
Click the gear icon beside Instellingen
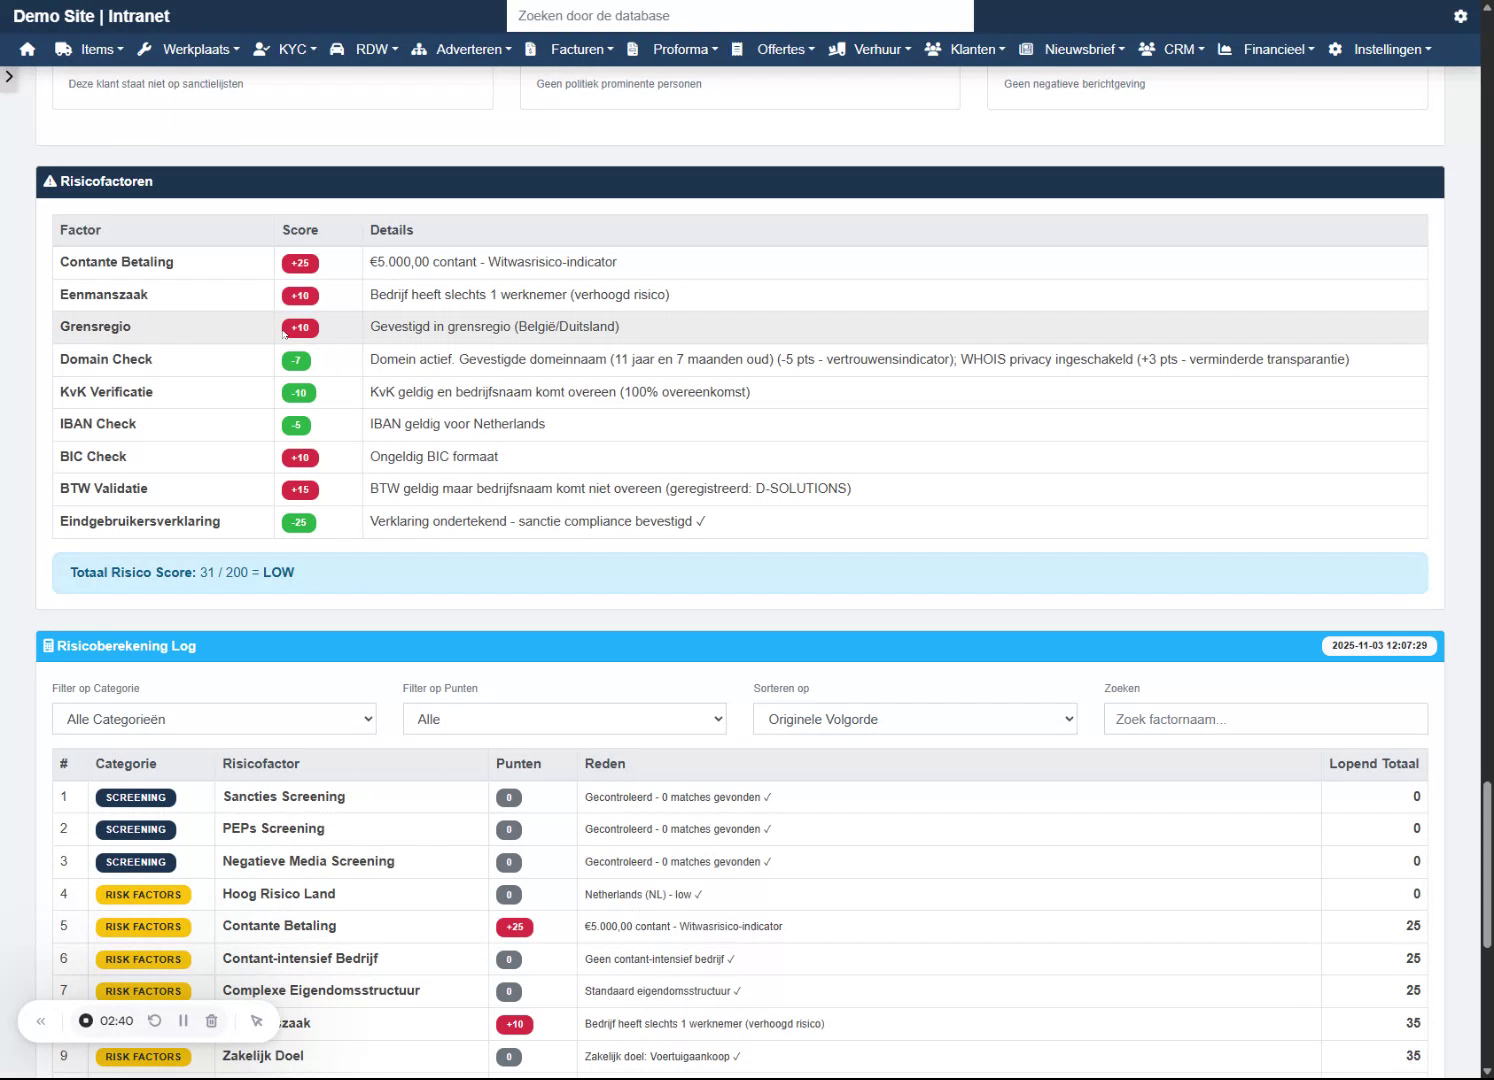click(x=1335, y=49)
